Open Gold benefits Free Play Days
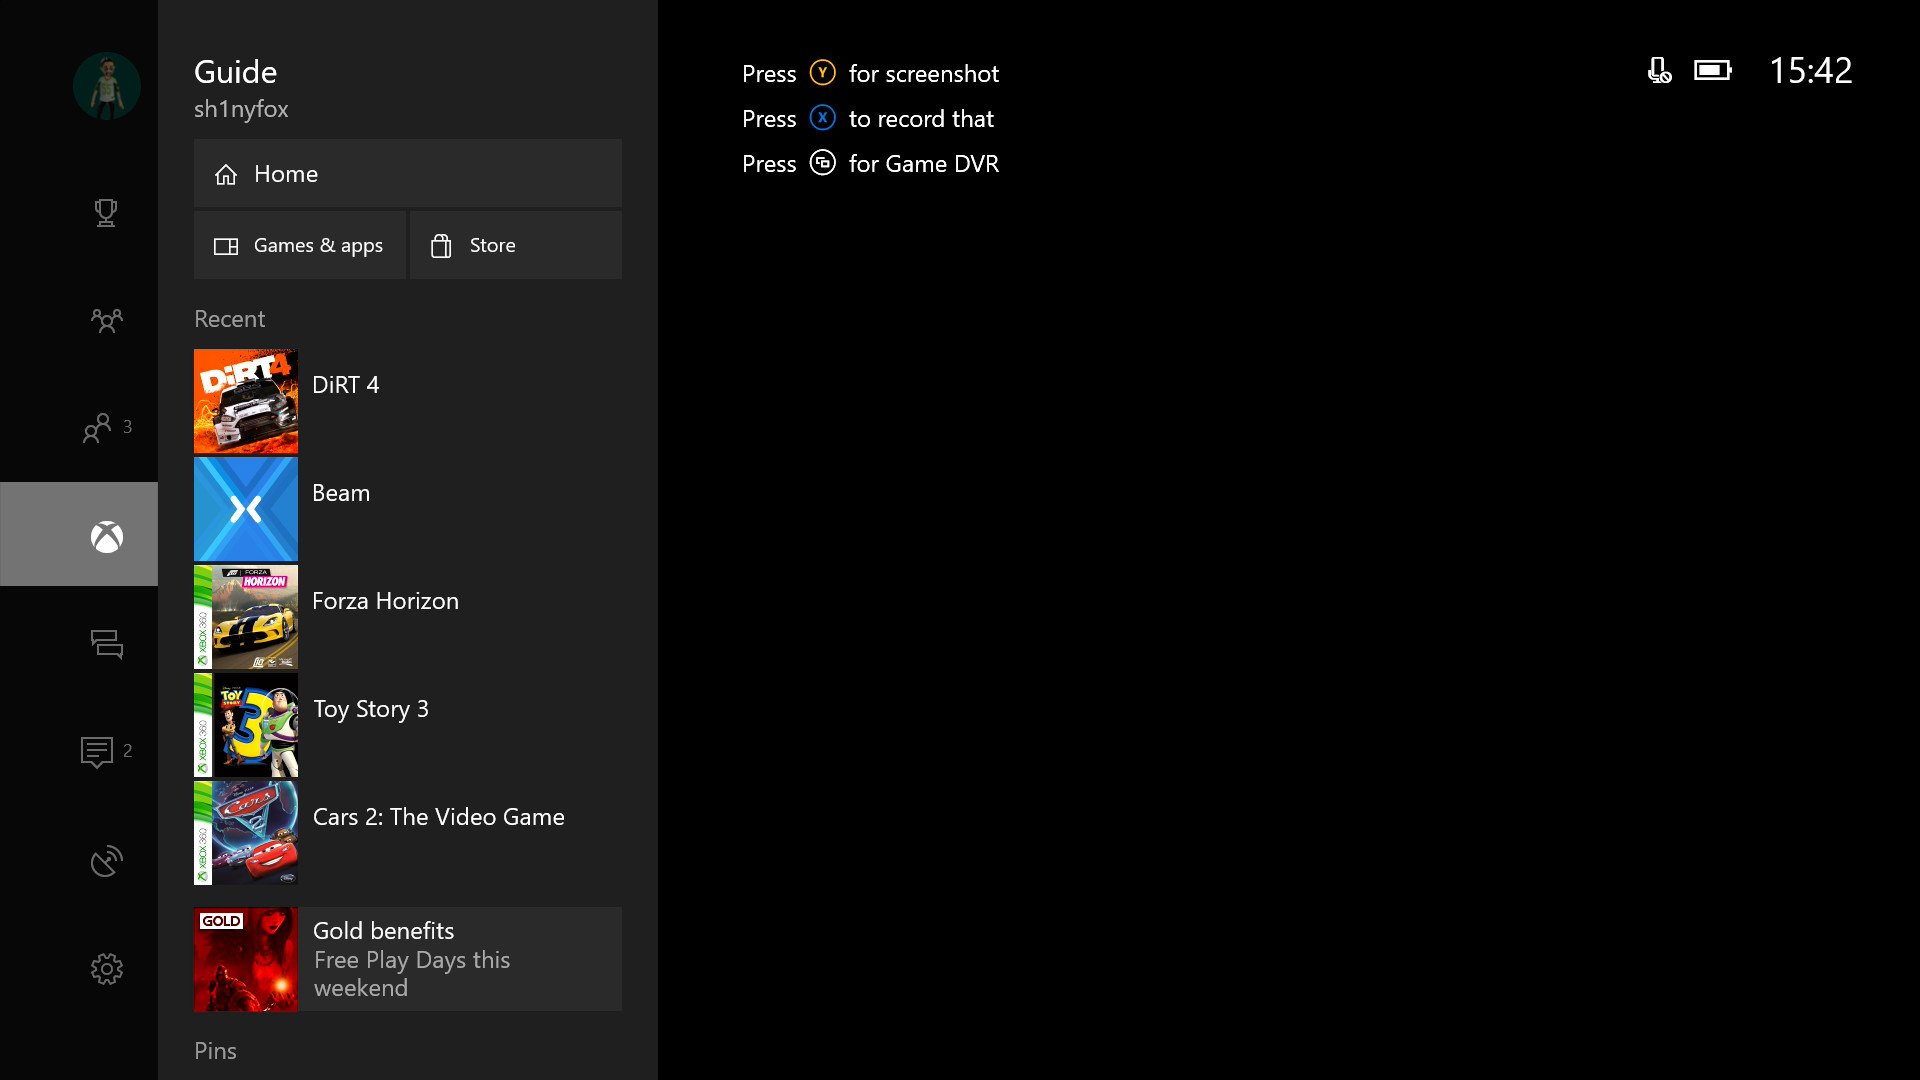Screen dimensions: 1920x1080 coord(406,959)
